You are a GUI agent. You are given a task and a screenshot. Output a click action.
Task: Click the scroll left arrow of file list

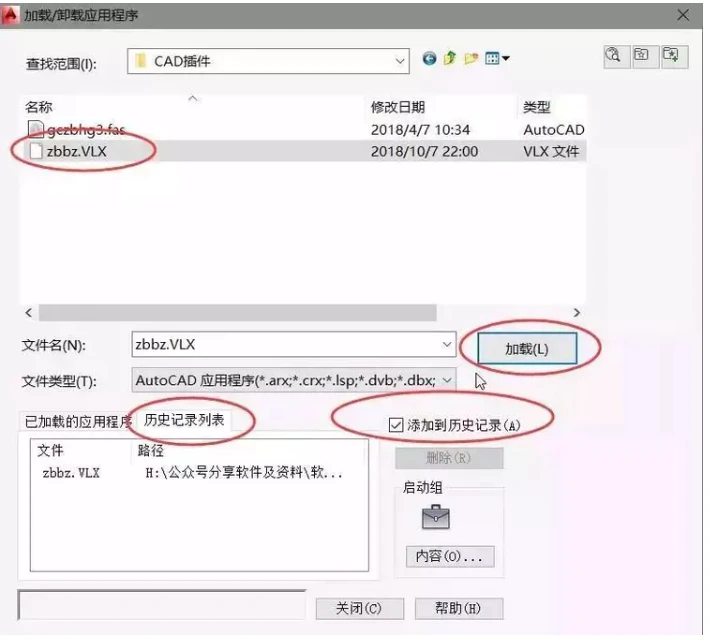pyautogui.click(x=29, y=313)
